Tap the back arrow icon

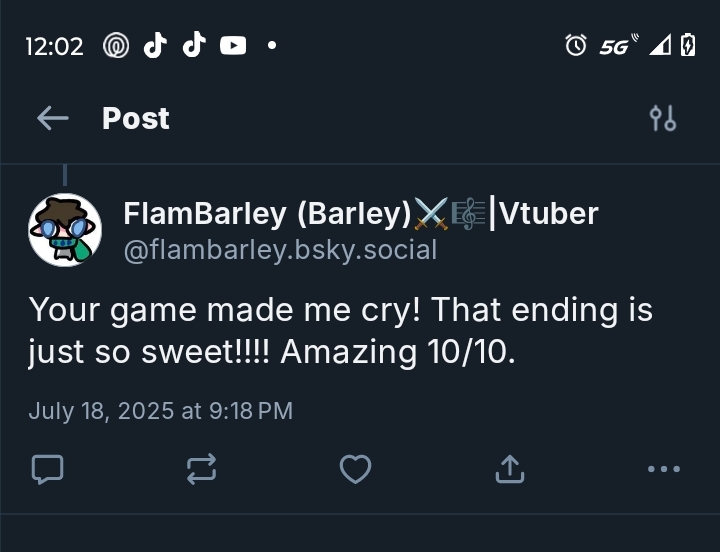click(52, 119)
